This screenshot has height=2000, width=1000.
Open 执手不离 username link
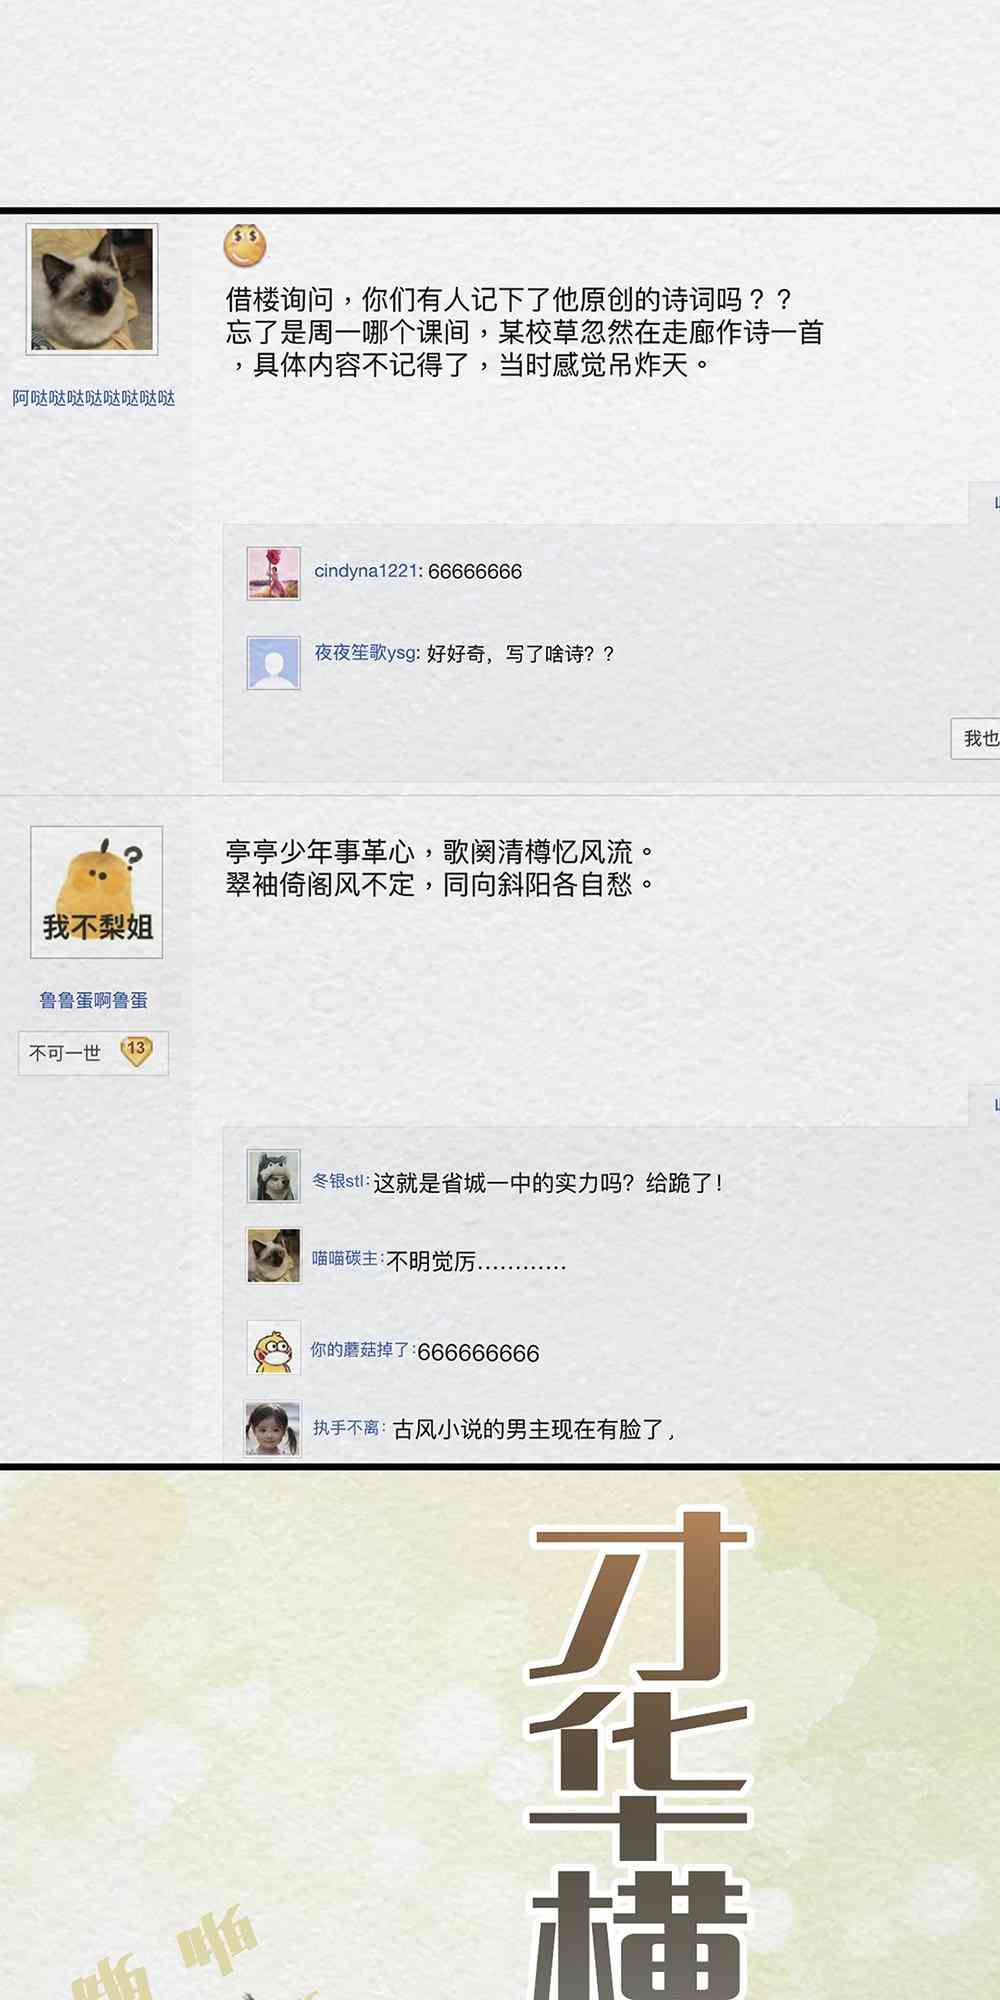click(x=346, y=1428)
